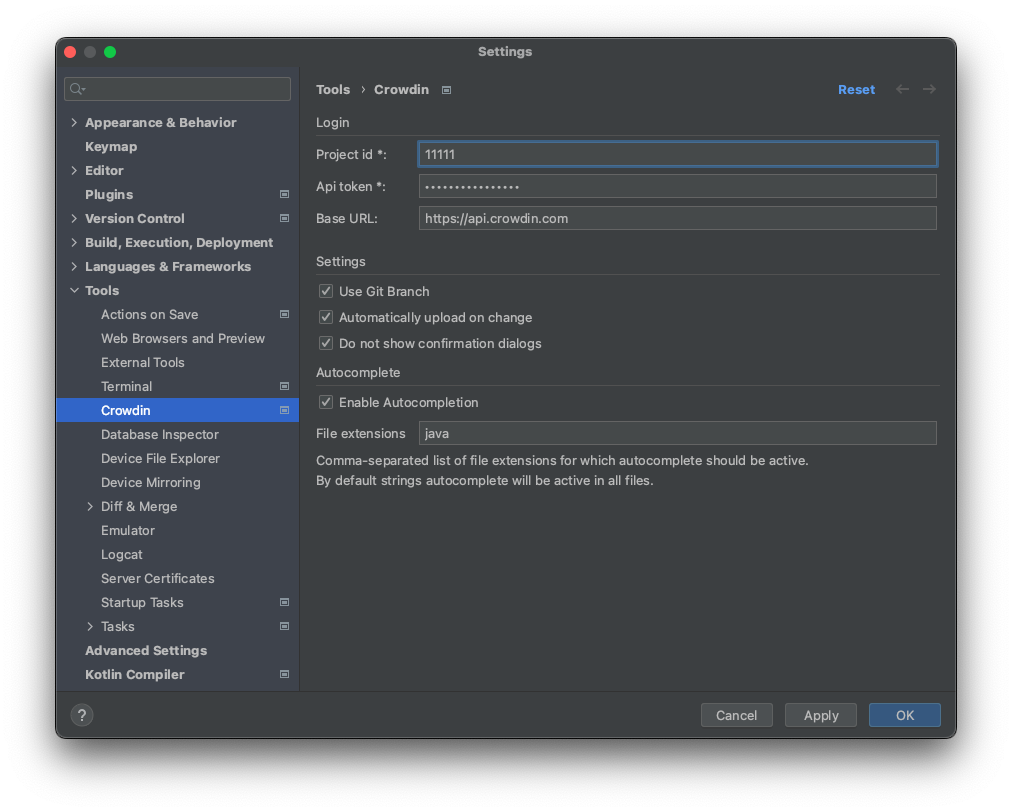Viewport: 1012px width, 812px height.
Task: Click project-level icon next to Plugins
Action: point(284,194)
